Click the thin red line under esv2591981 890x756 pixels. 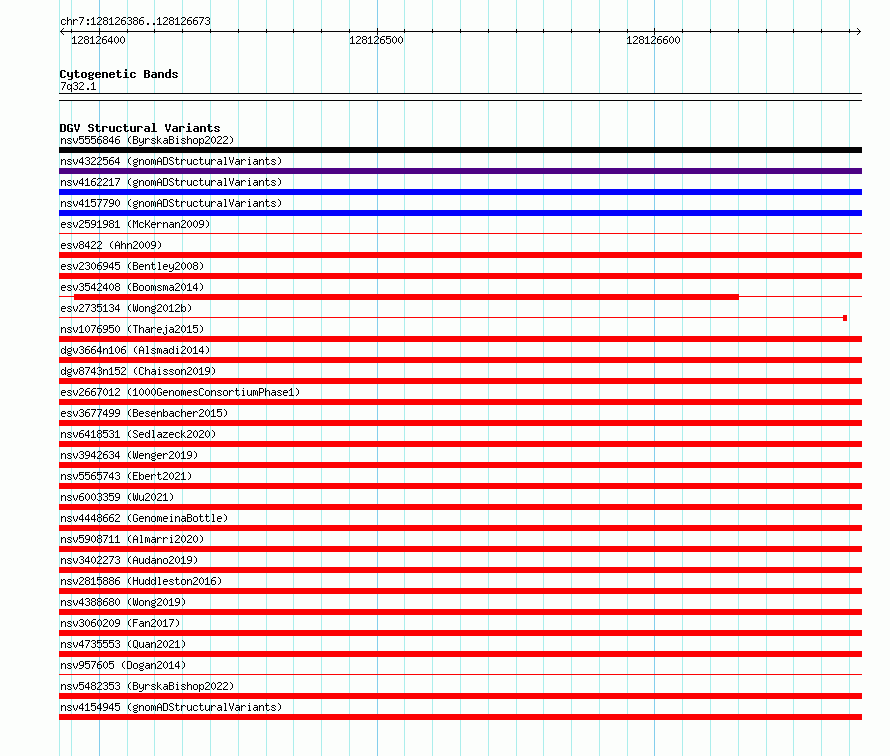[x=460, y=233]
